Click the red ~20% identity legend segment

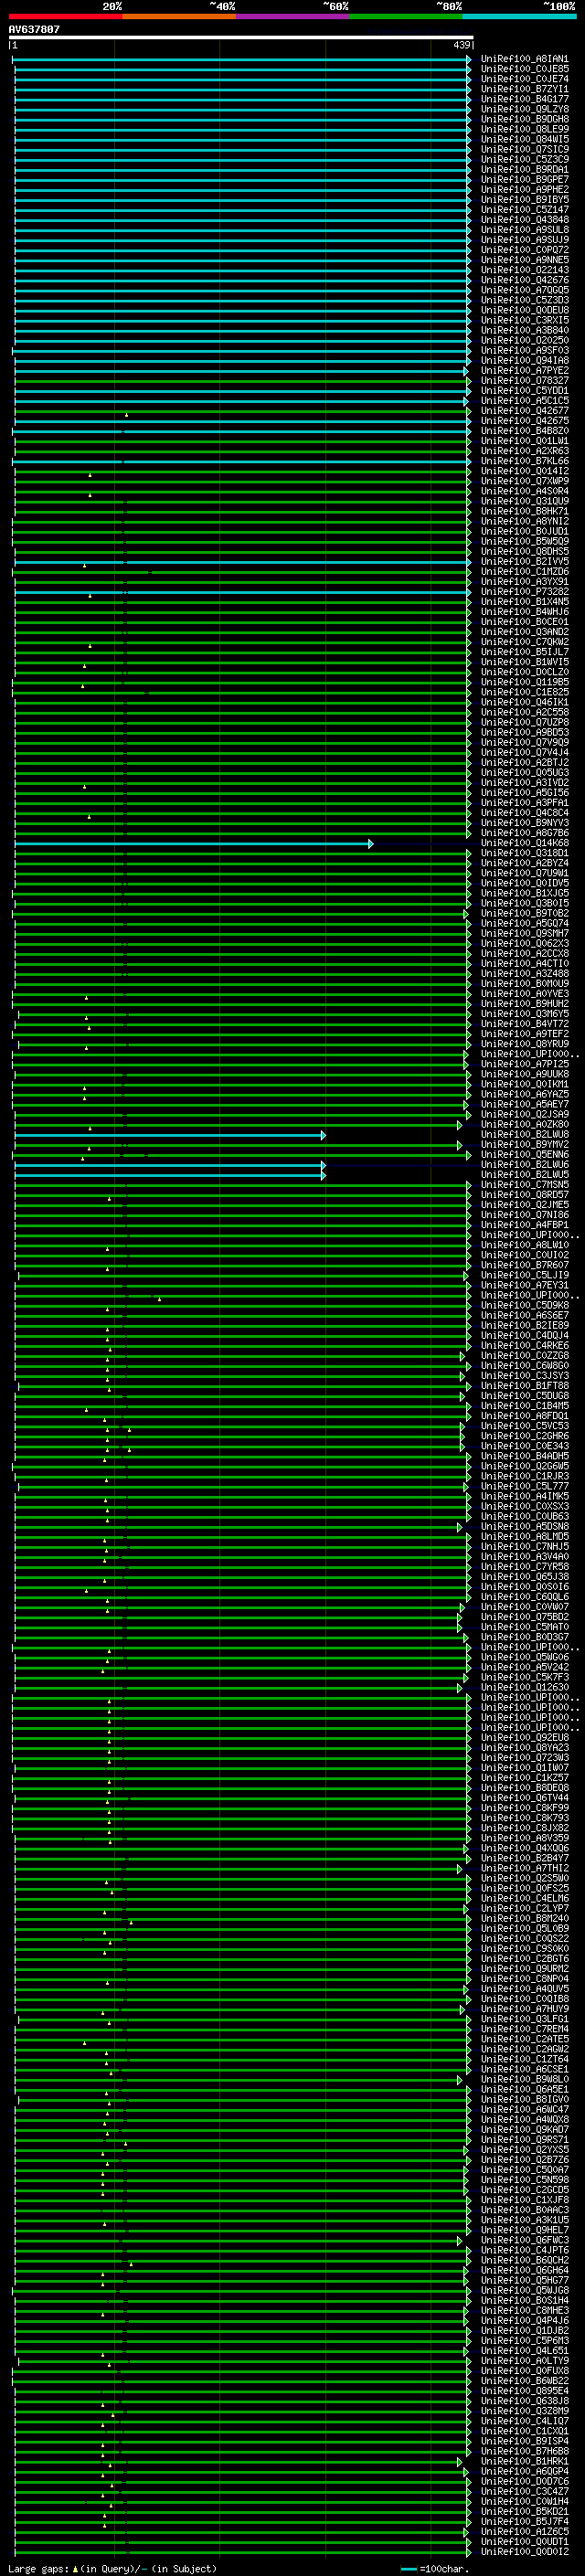65,16
